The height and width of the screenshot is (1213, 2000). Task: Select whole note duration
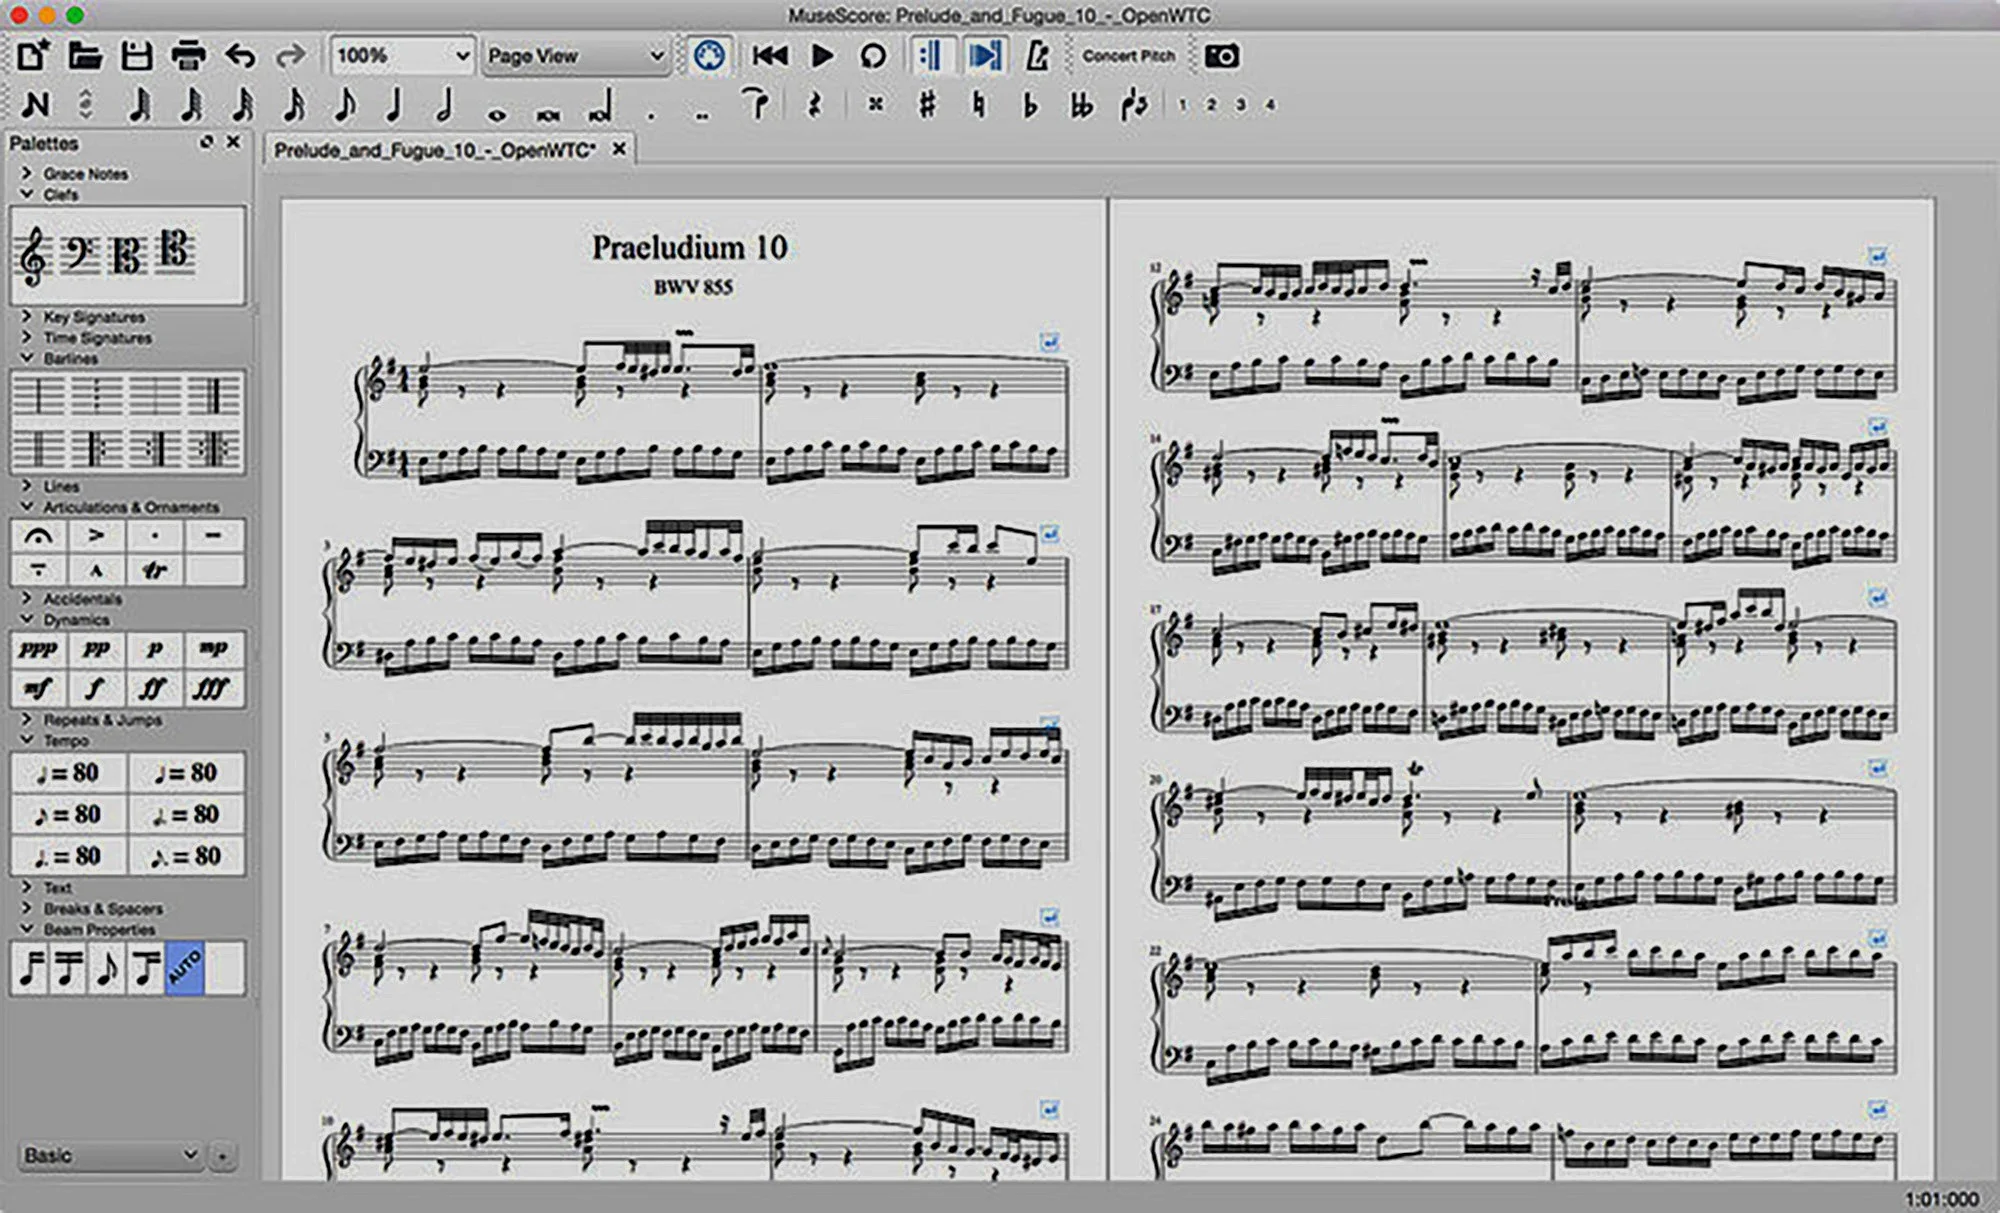(496, 114)
